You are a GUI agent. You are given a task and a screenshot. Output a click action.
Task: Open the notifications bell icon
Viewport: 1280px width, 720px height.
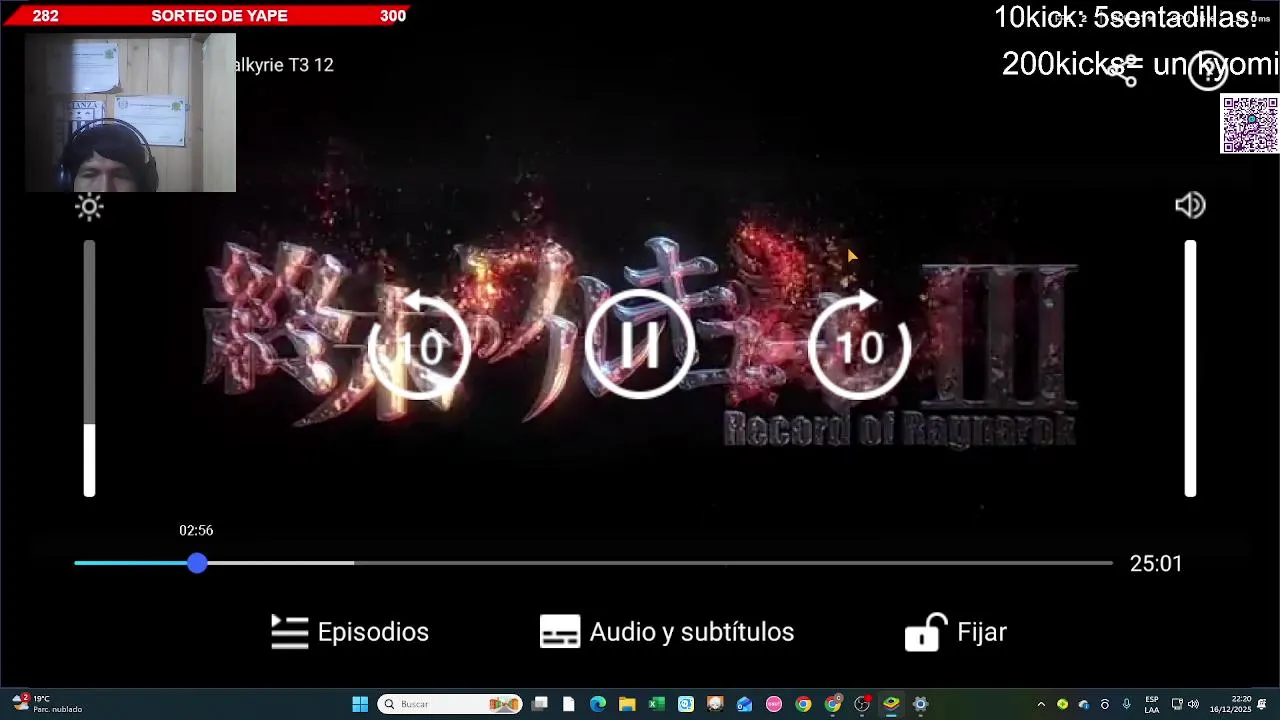tap(1262, 704)
